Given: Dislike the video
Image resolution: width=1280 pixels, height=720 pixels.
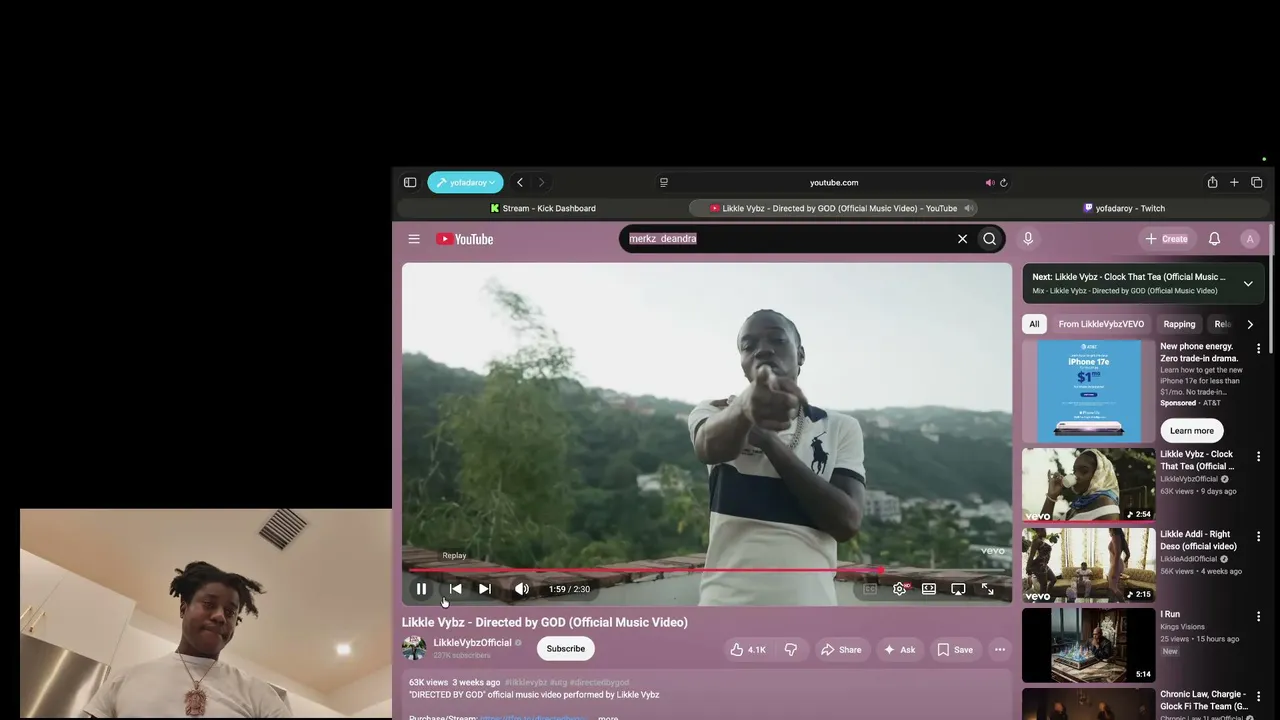Looking at the screenshot, I should coord(791,650).
